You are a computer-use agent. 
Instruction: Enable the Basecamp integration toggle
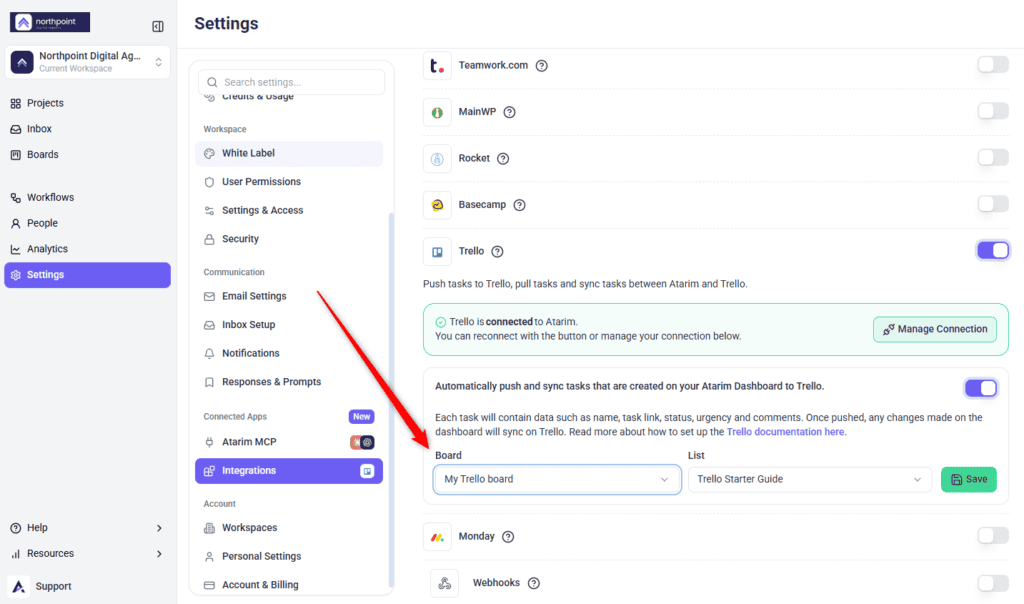(993, 204)
